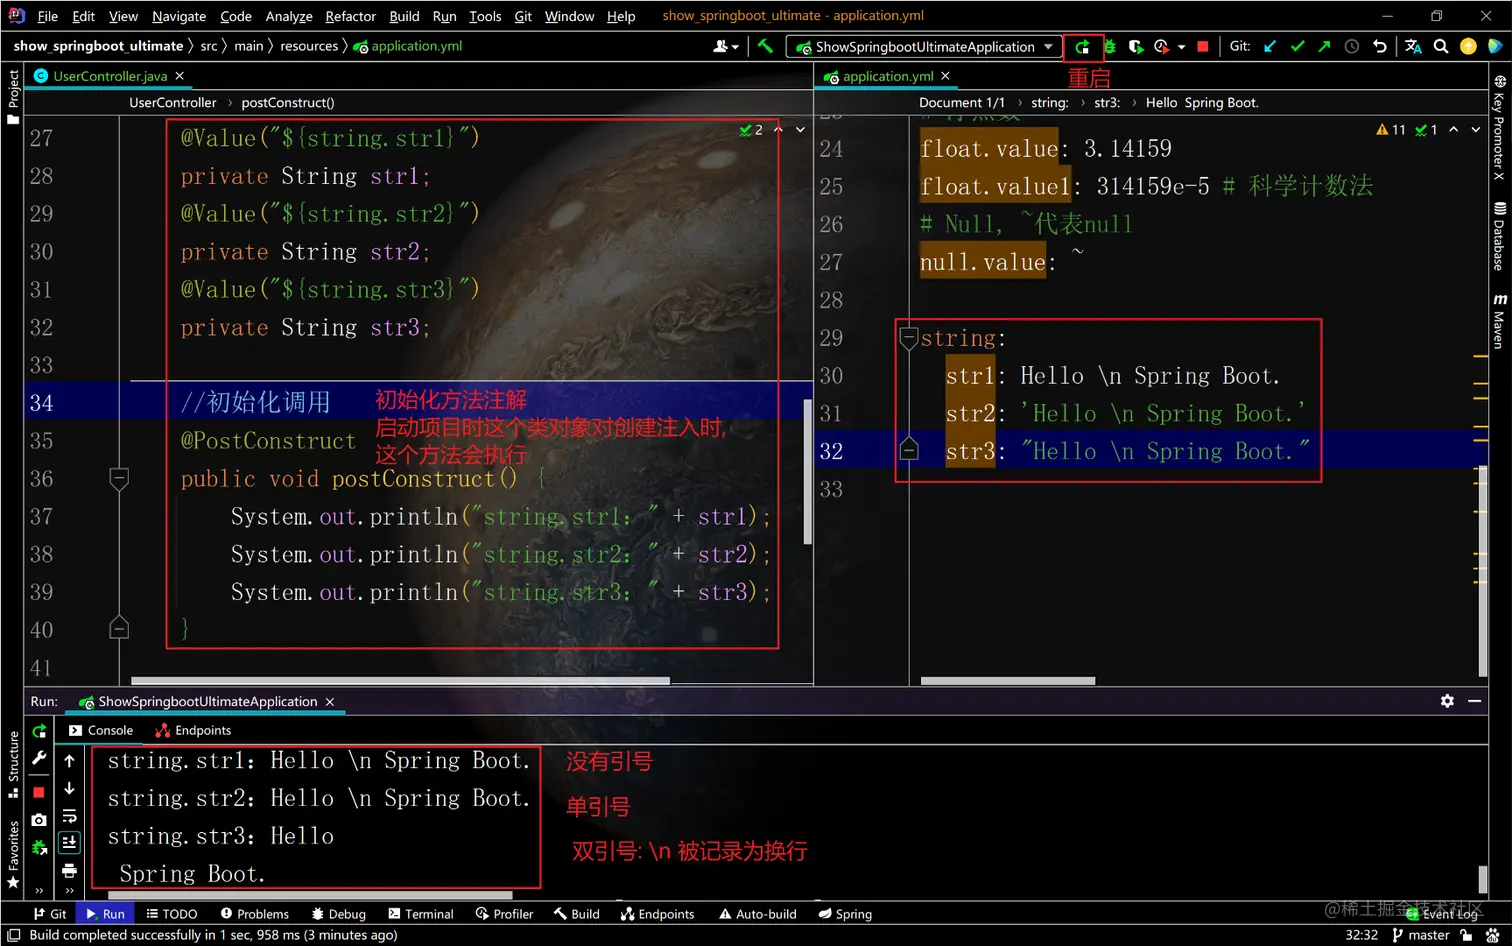
Task: Open the Spring tool window
Action: coord(845,914)
